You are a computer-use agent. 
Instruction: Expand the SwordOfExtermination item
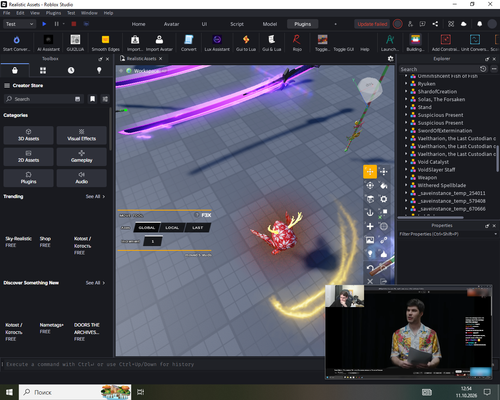406,130
